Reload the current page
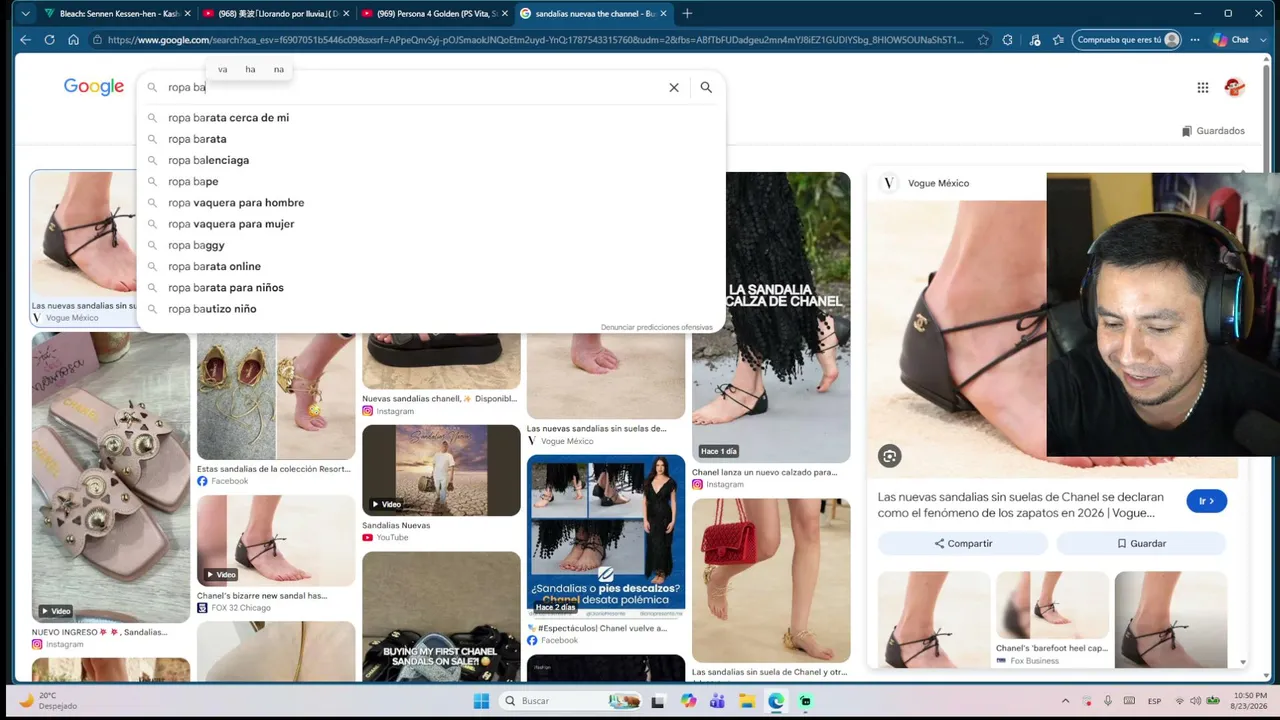Viewport: 1280px width, 720px height. click(49, 40)
